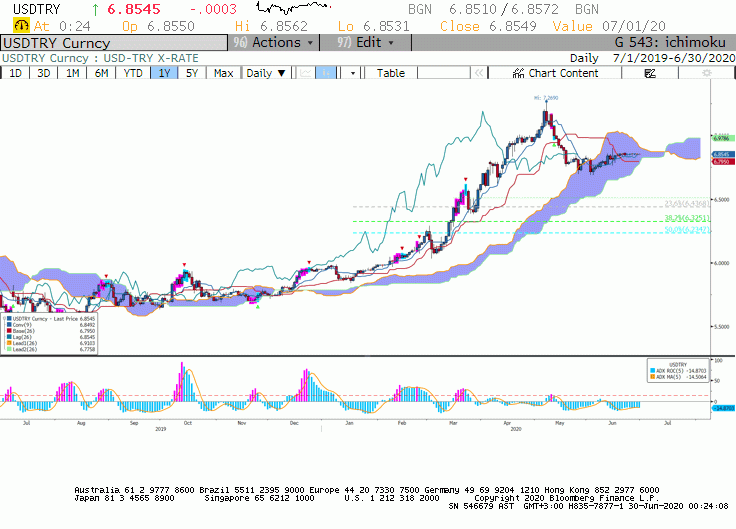Select the candlestick chart type icon

326,73
